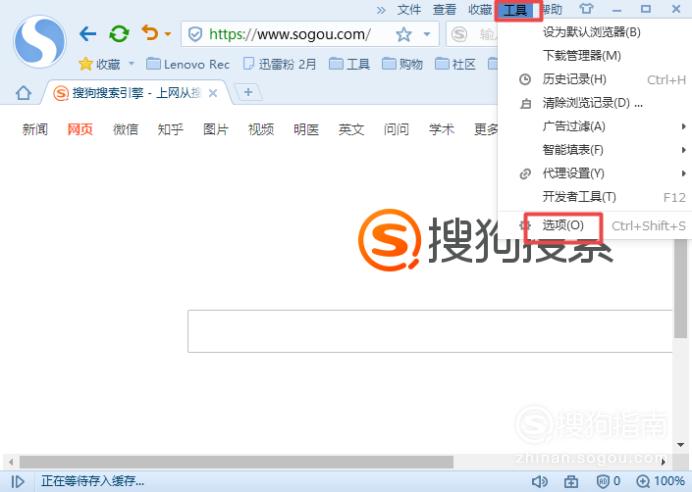Close the 搜狗搜索引擎 tab
This screenshot has height=492, width=692.
click(213, 93)
